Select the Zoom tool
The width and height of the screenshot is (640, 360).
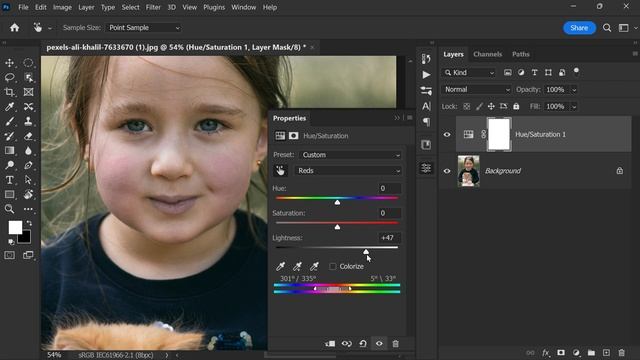pos(9,209)
